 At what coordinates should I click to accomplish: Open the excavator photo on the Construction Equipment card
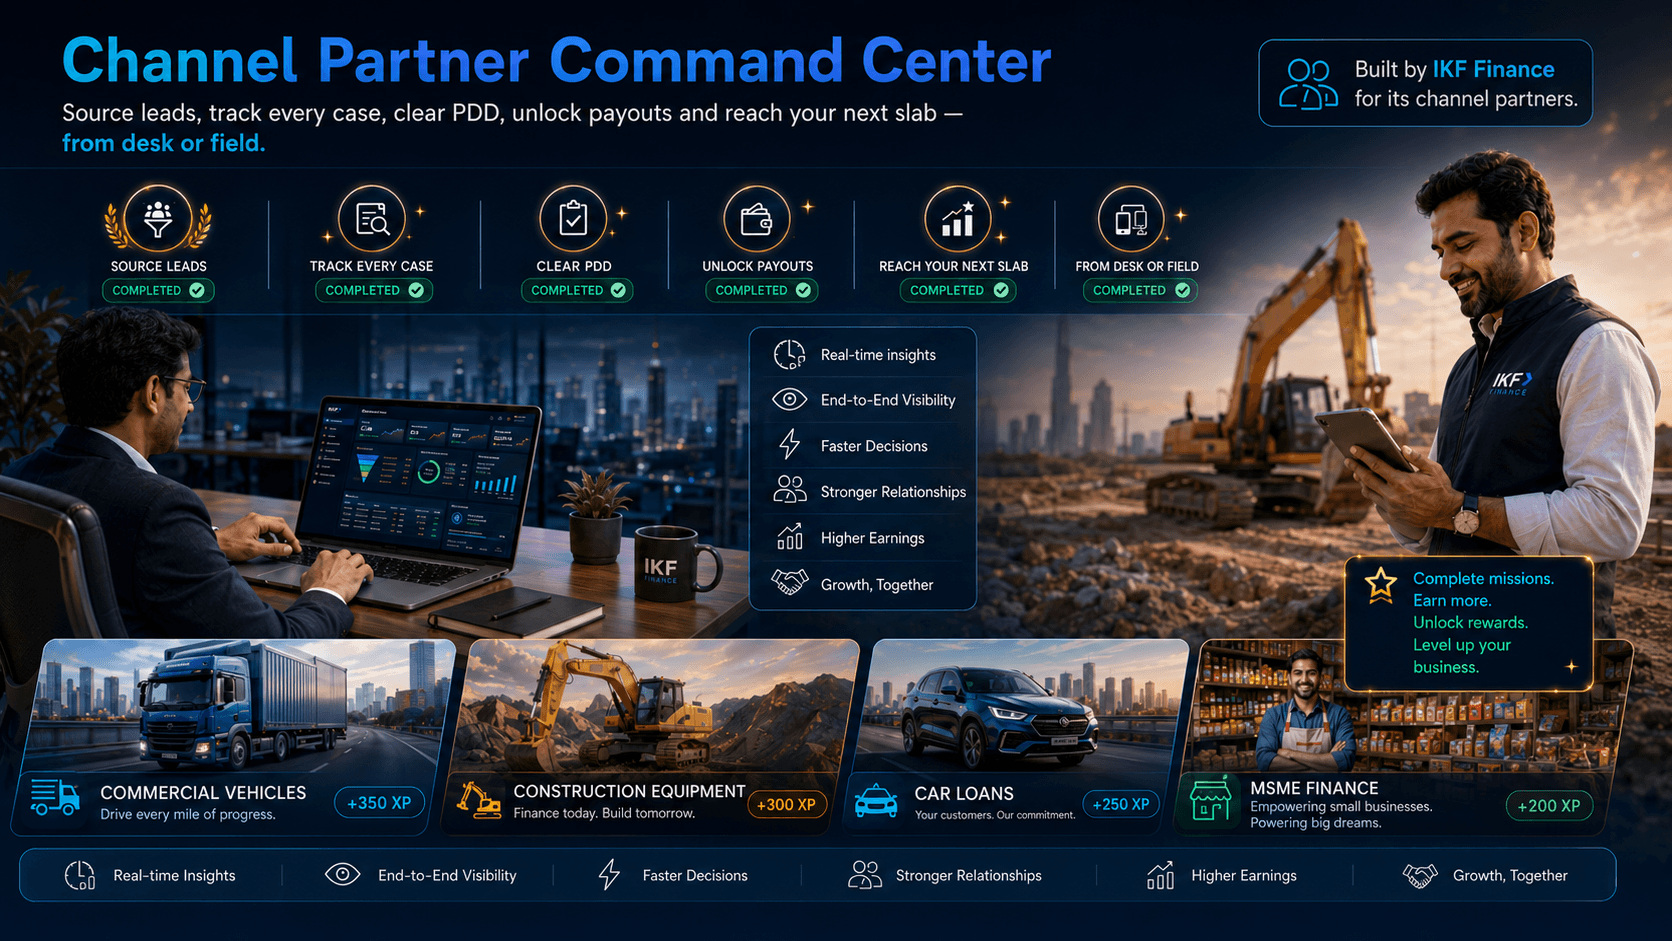point(655,706)
